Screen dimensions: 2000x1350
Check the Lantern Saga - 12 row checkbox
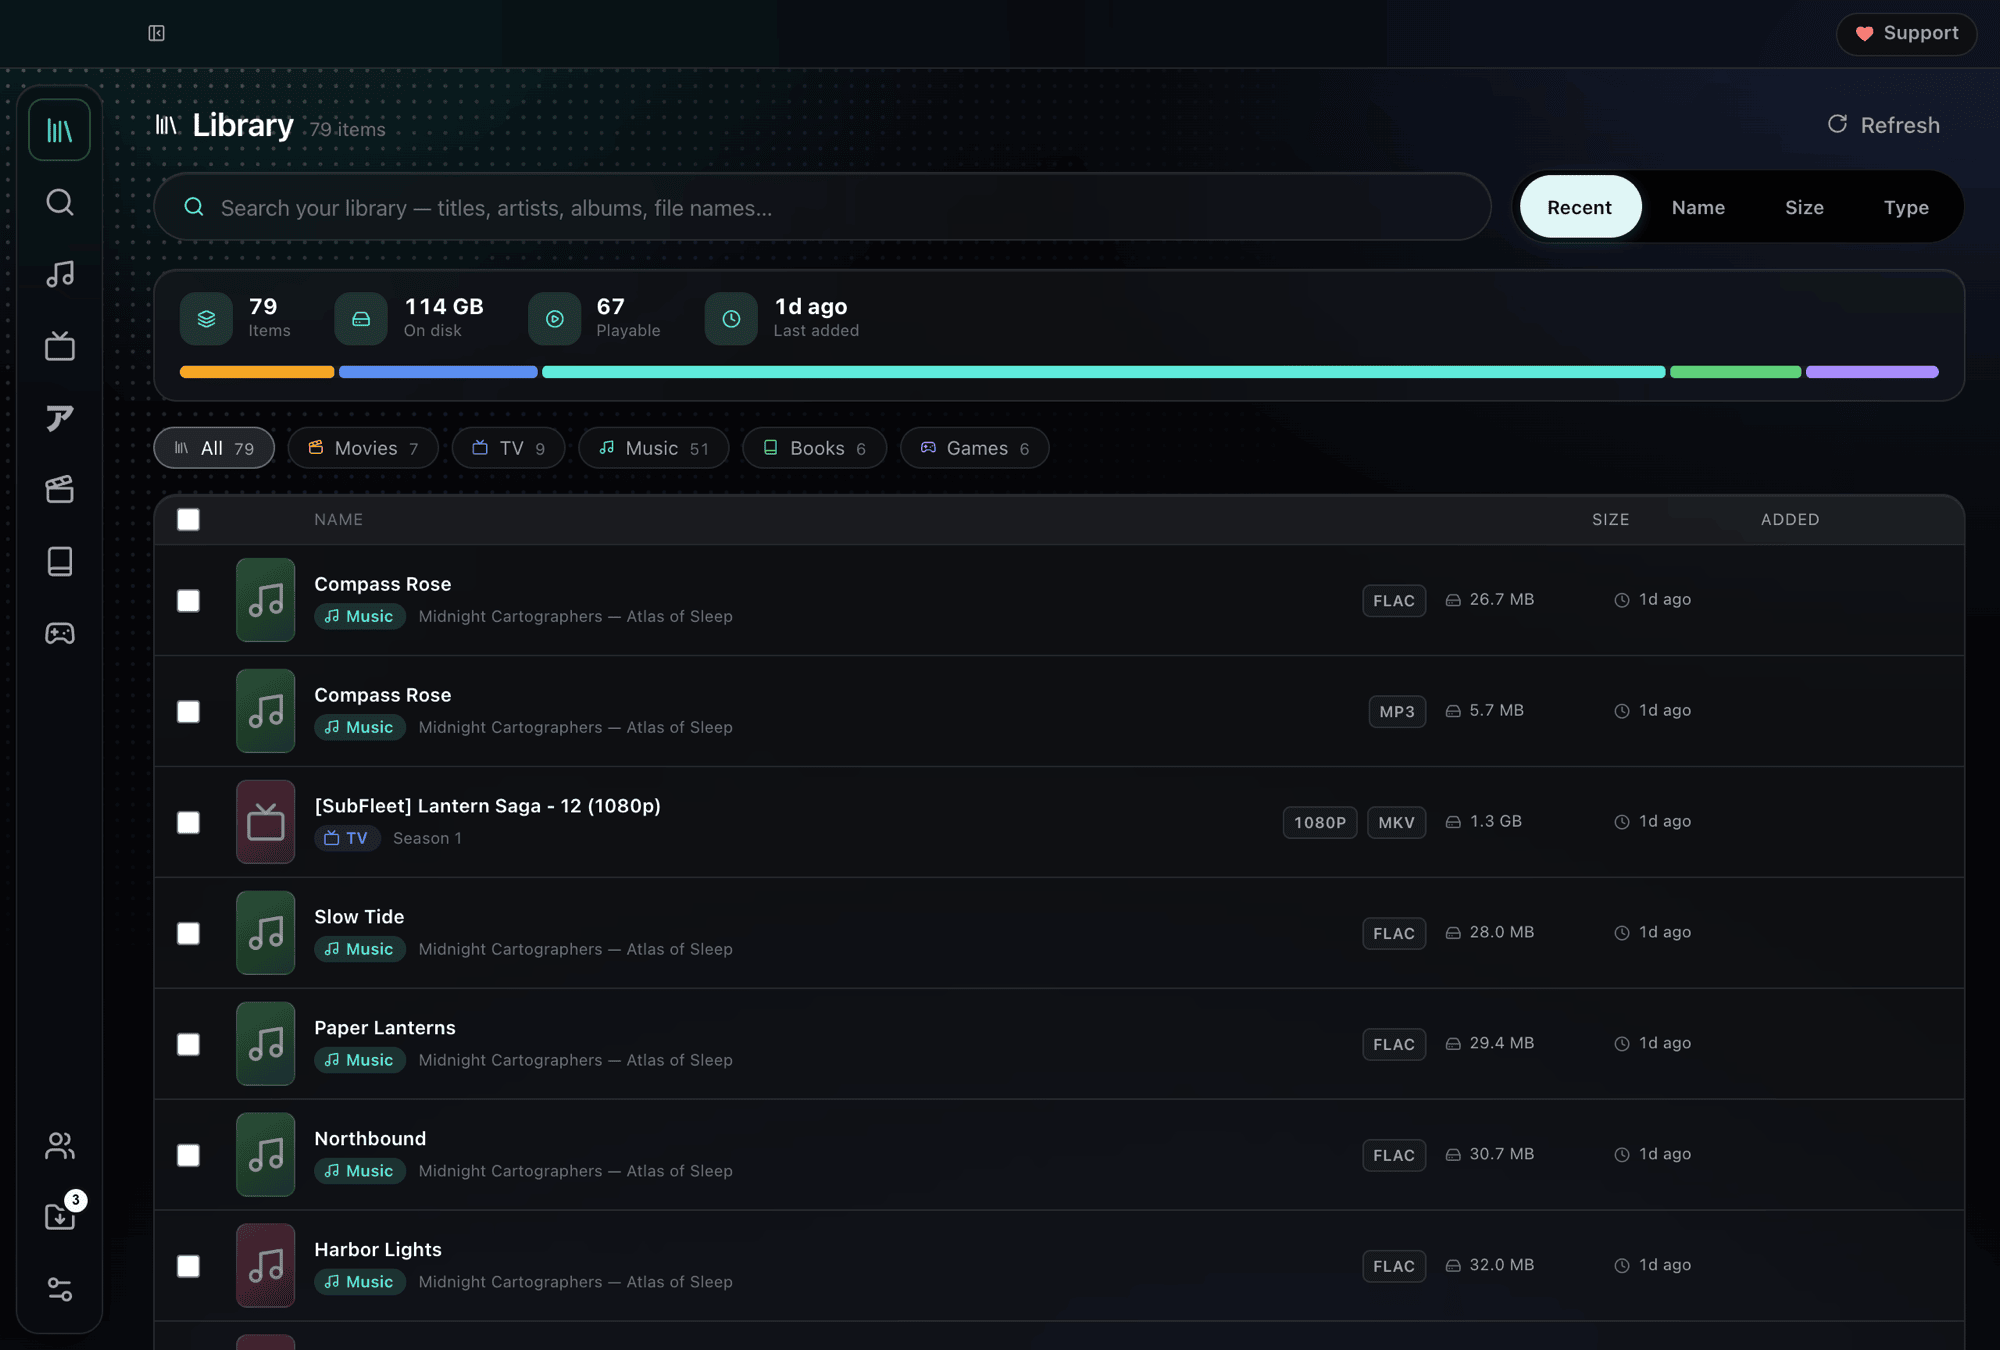pos(188,822)
